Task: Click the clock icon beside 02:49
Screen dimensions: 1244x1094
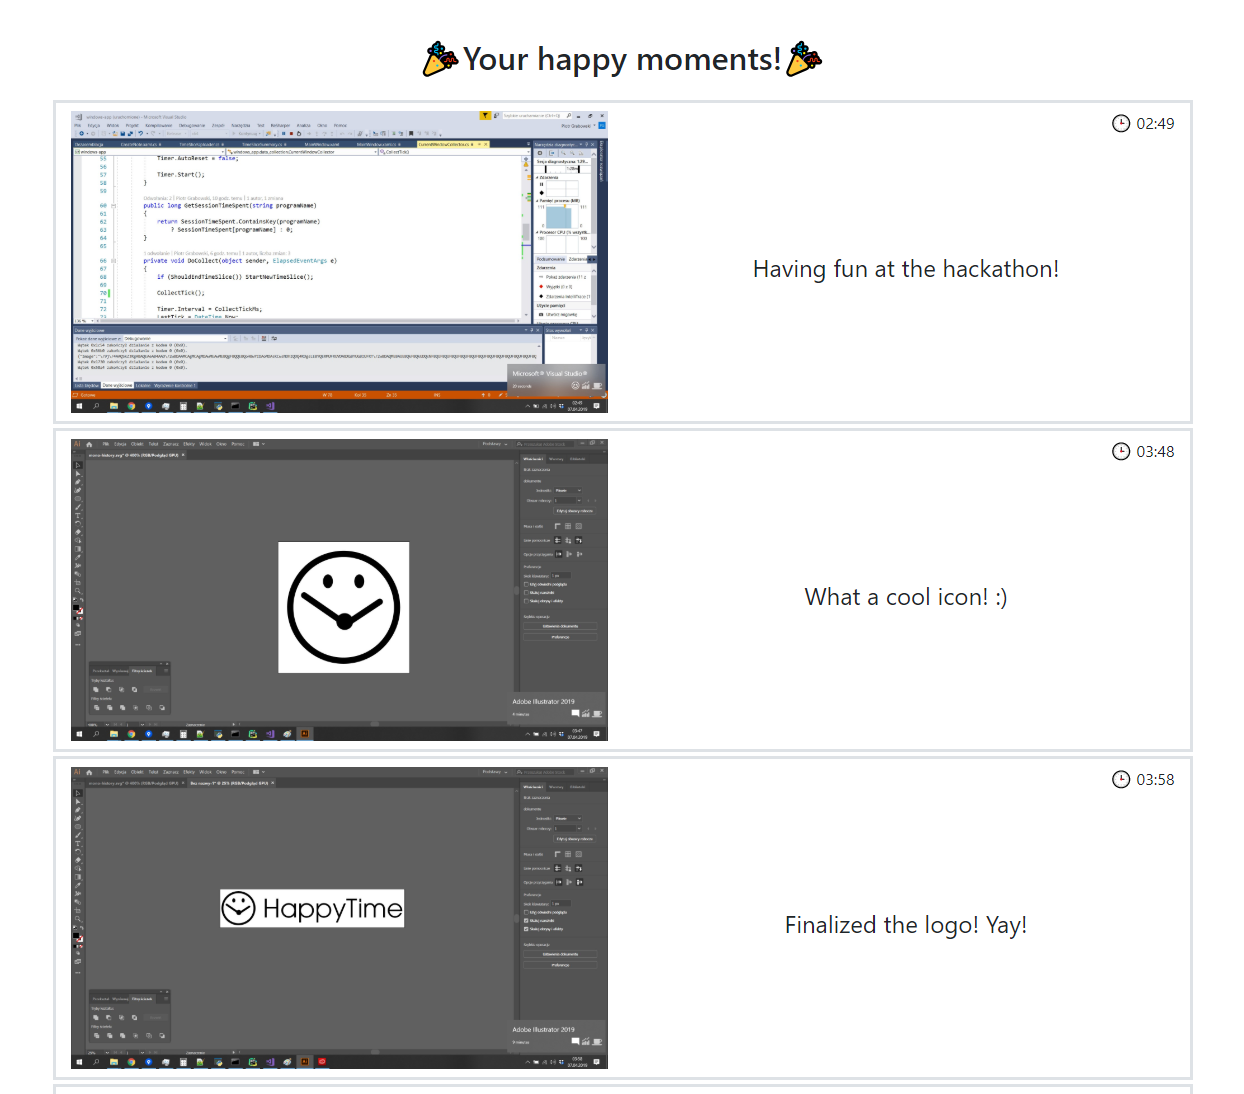Action: pyautogui.click(x=1121, y=123)
